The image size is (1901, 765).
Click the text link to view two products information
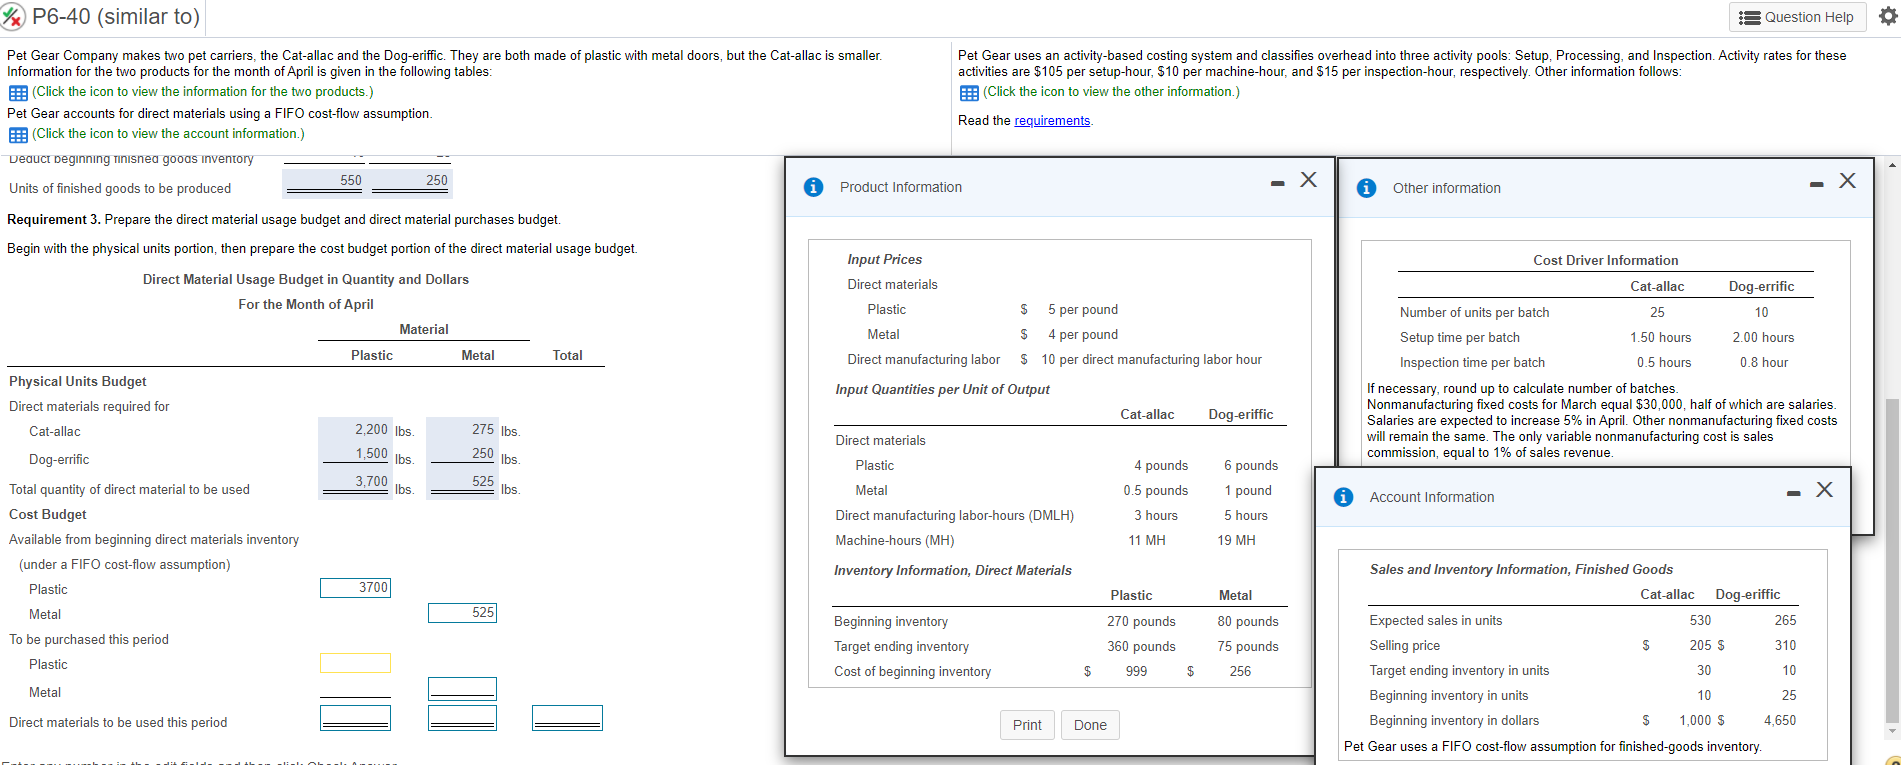[x=202, y=92]
